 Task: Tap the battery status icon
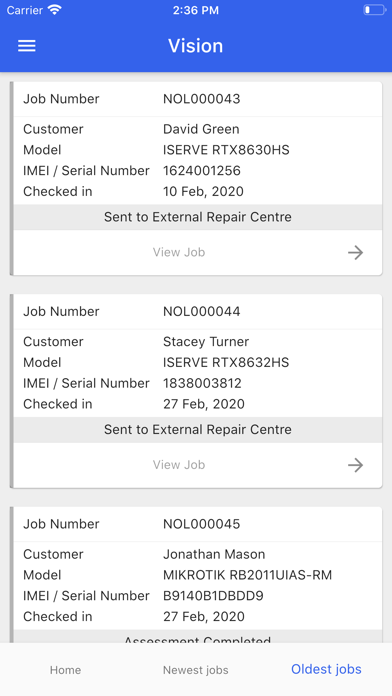(x=374, y=10)
